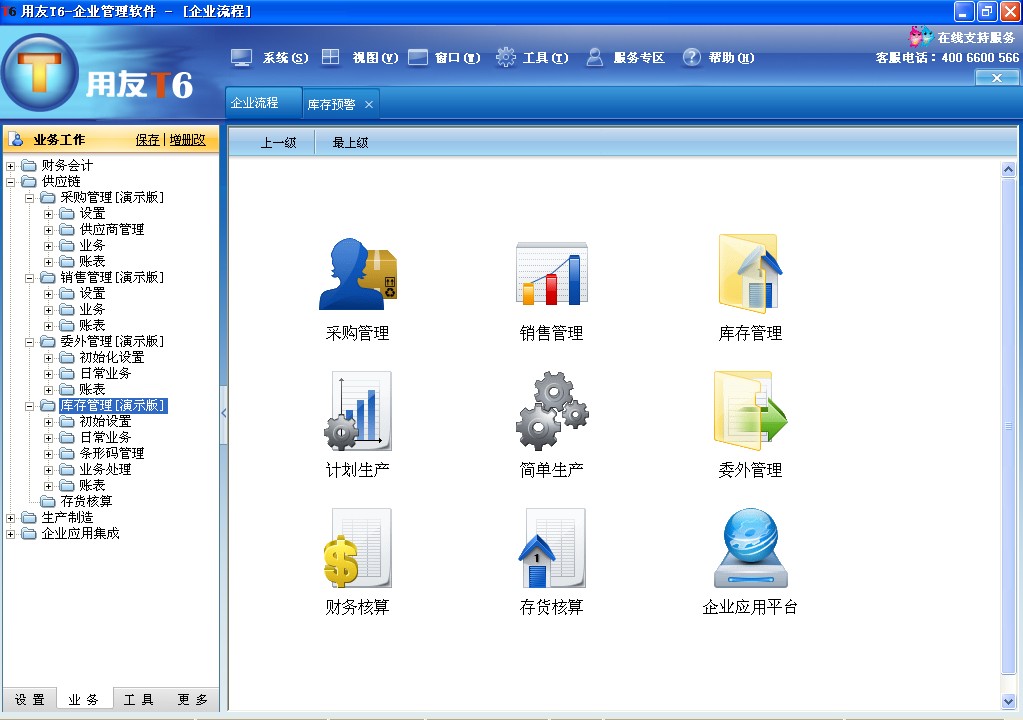Open the 帮助(H) menu

(x=731, y=58)
